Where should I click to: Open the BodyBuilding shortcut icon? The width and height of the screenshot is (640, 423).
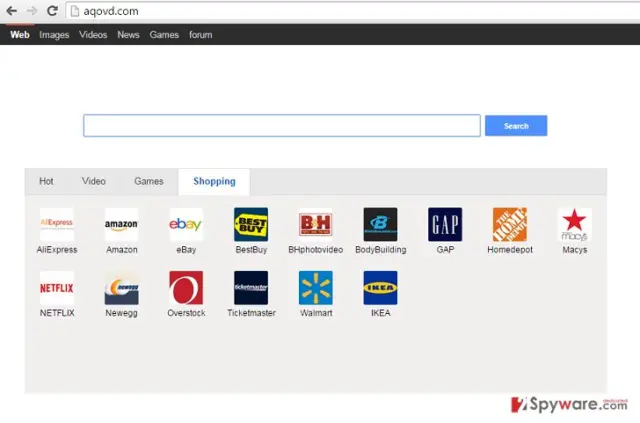pyautogui.click(x=380, y=224)
